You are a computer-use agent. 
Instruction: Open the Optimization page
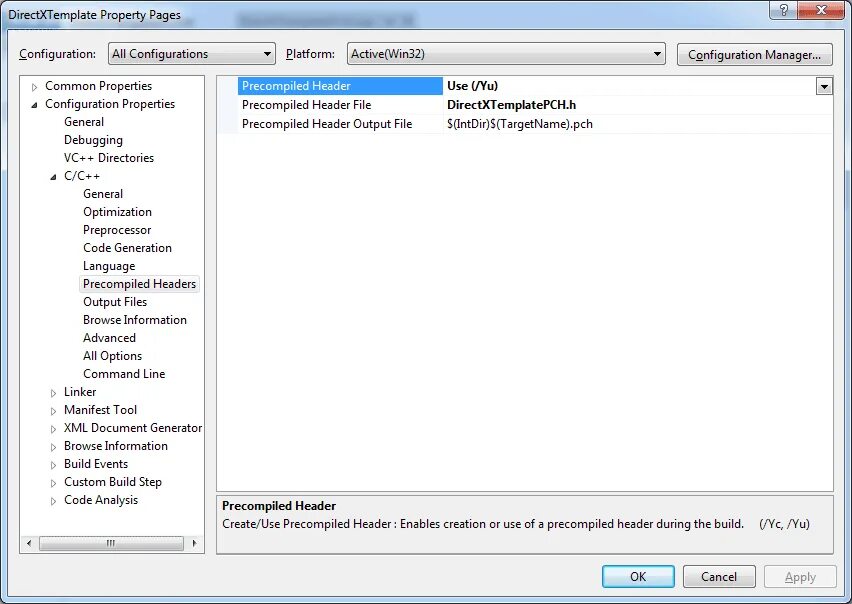117,211
